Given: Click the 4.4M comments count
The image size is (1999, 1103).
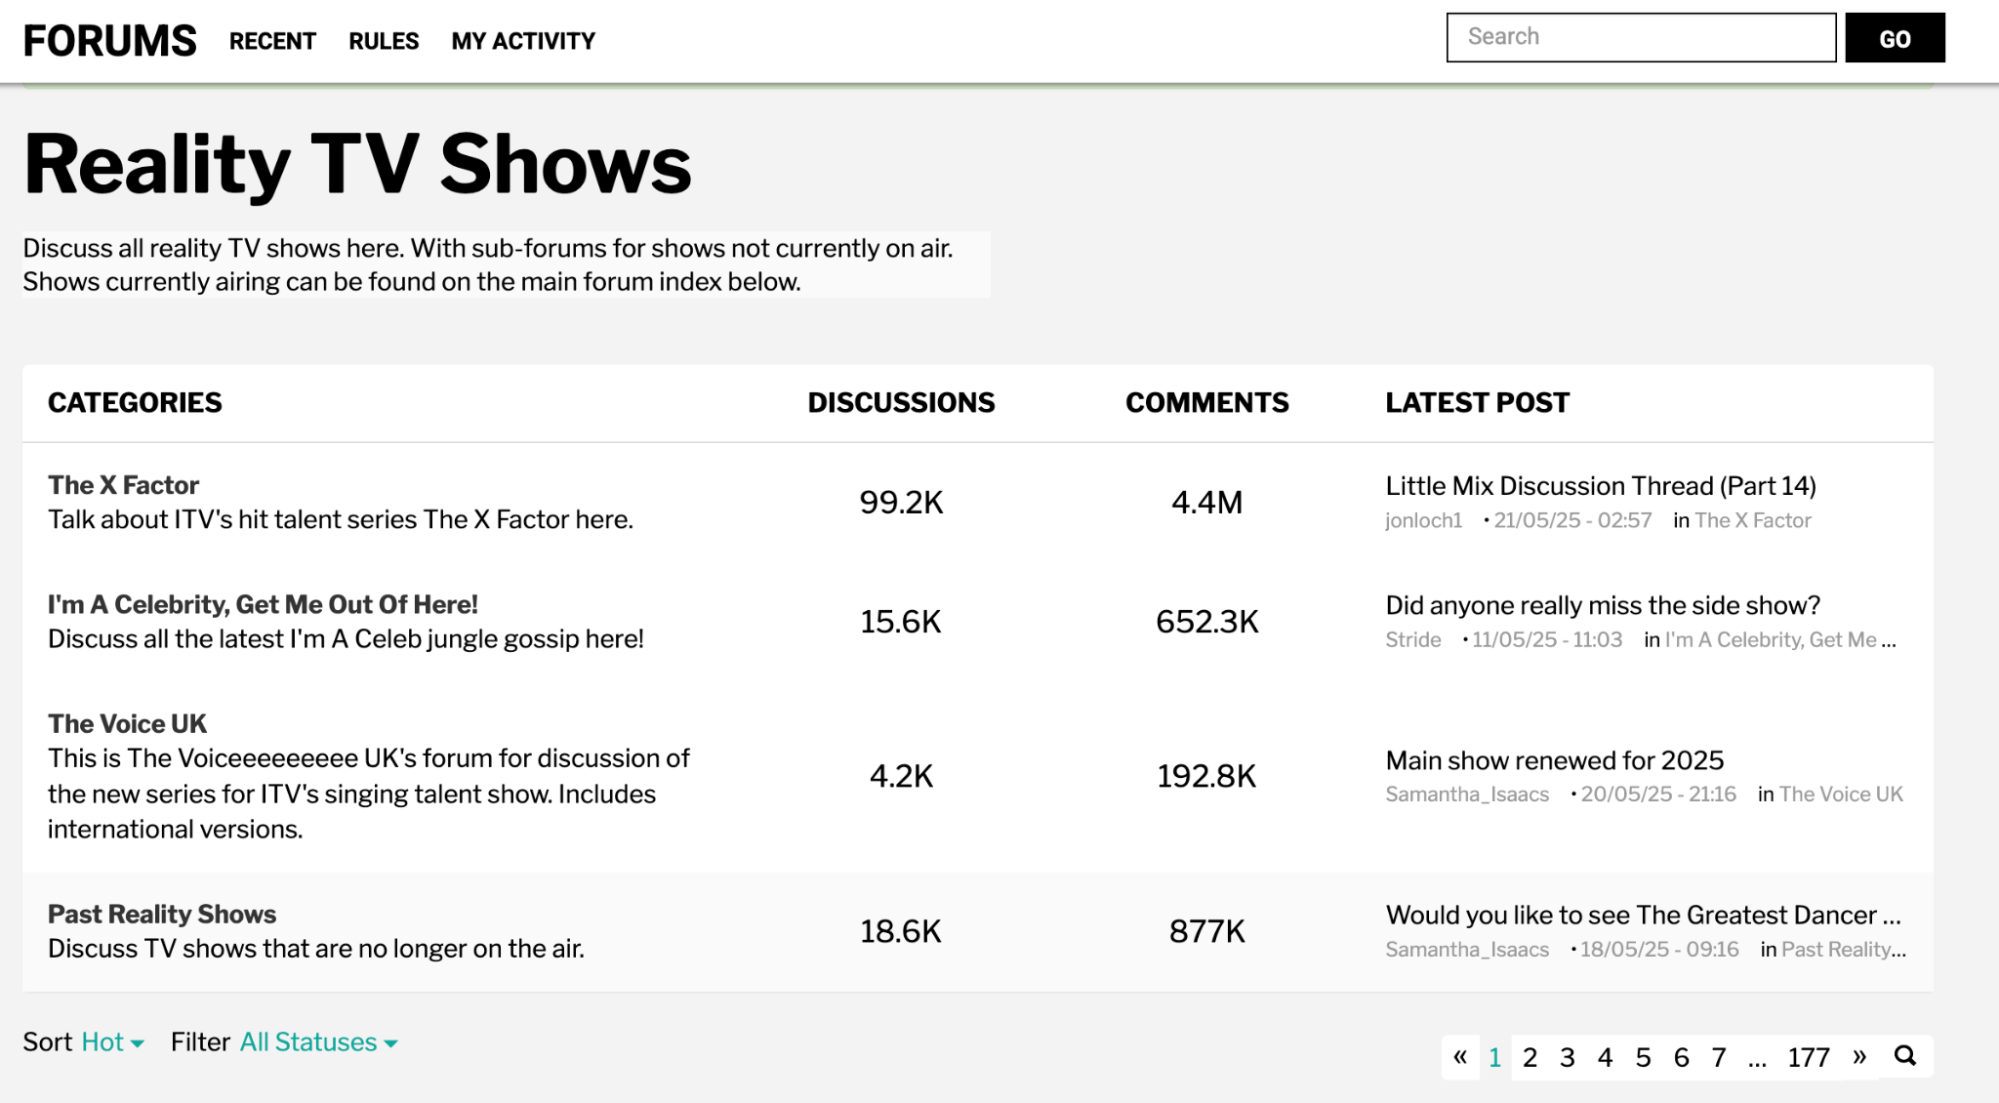Looking at the screenshot, I should pyautogui.click(x=1207, y=502).
